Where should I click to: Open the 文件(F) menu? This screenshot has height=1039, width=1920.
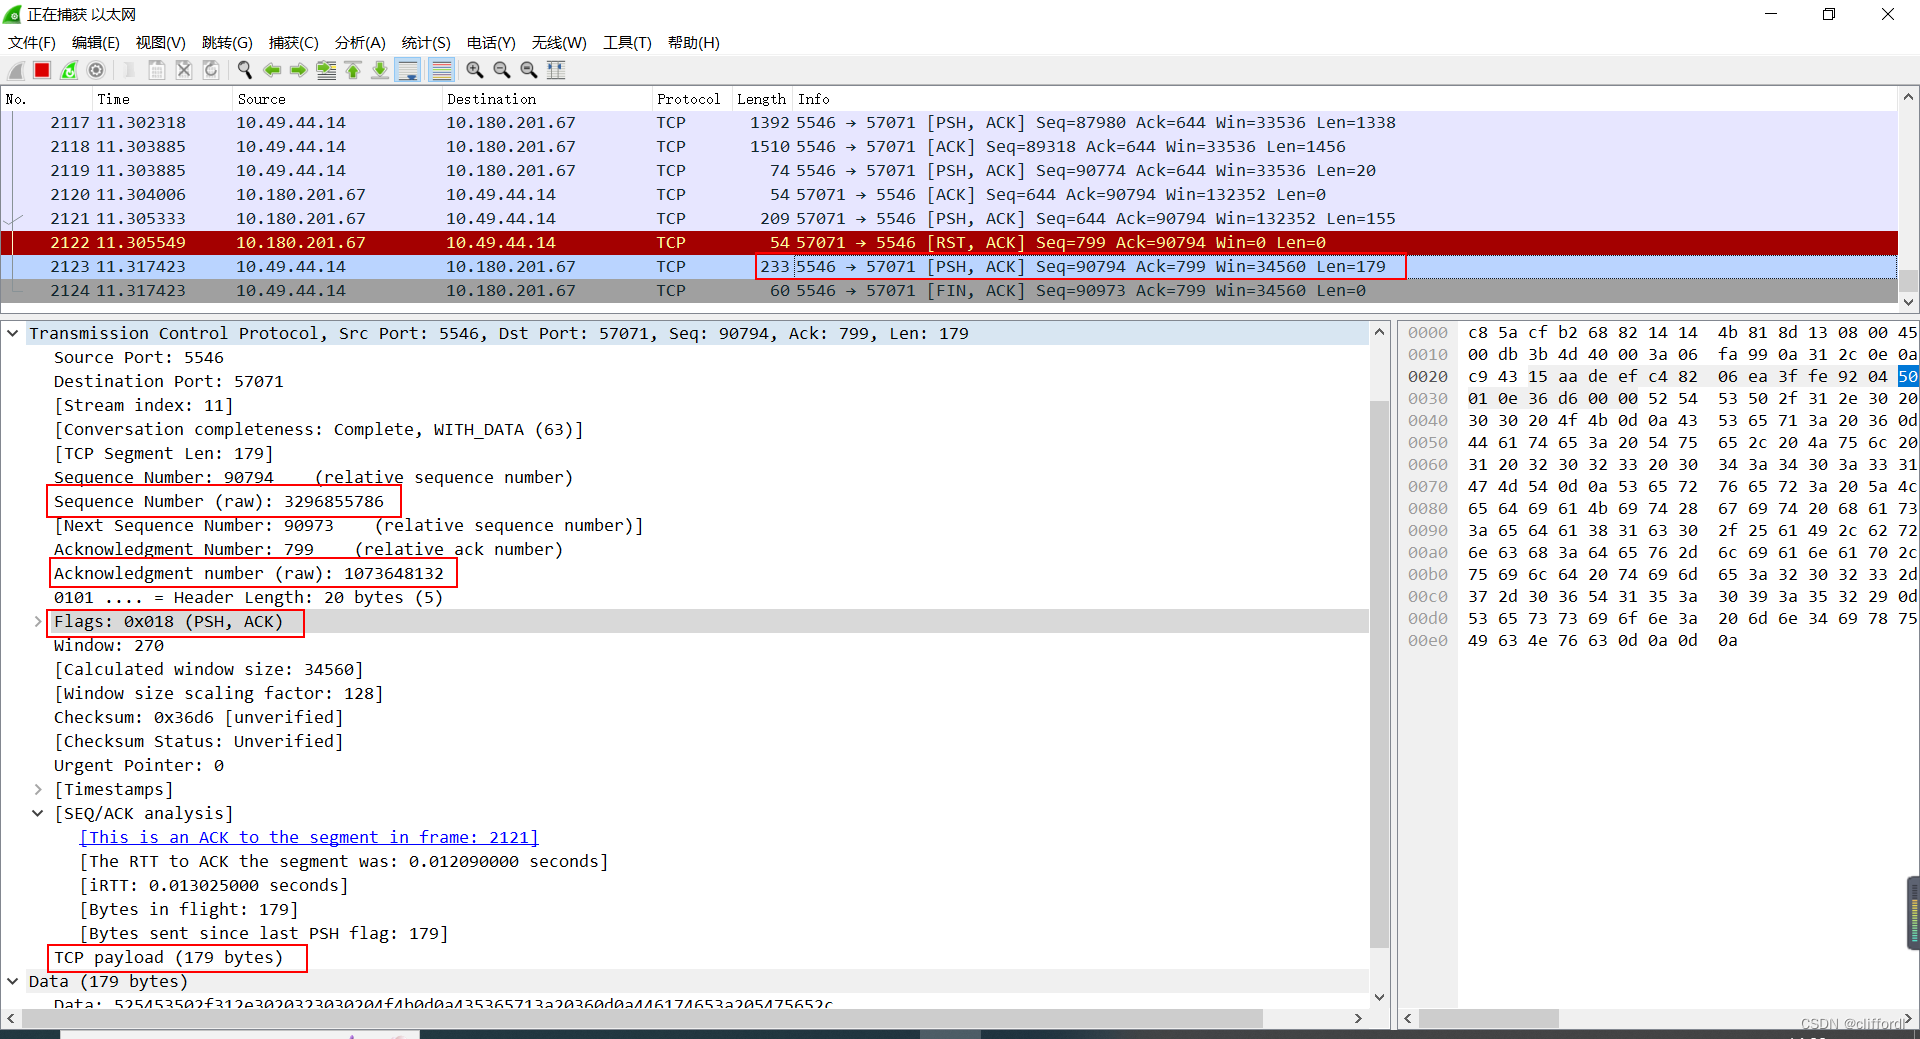32,42
